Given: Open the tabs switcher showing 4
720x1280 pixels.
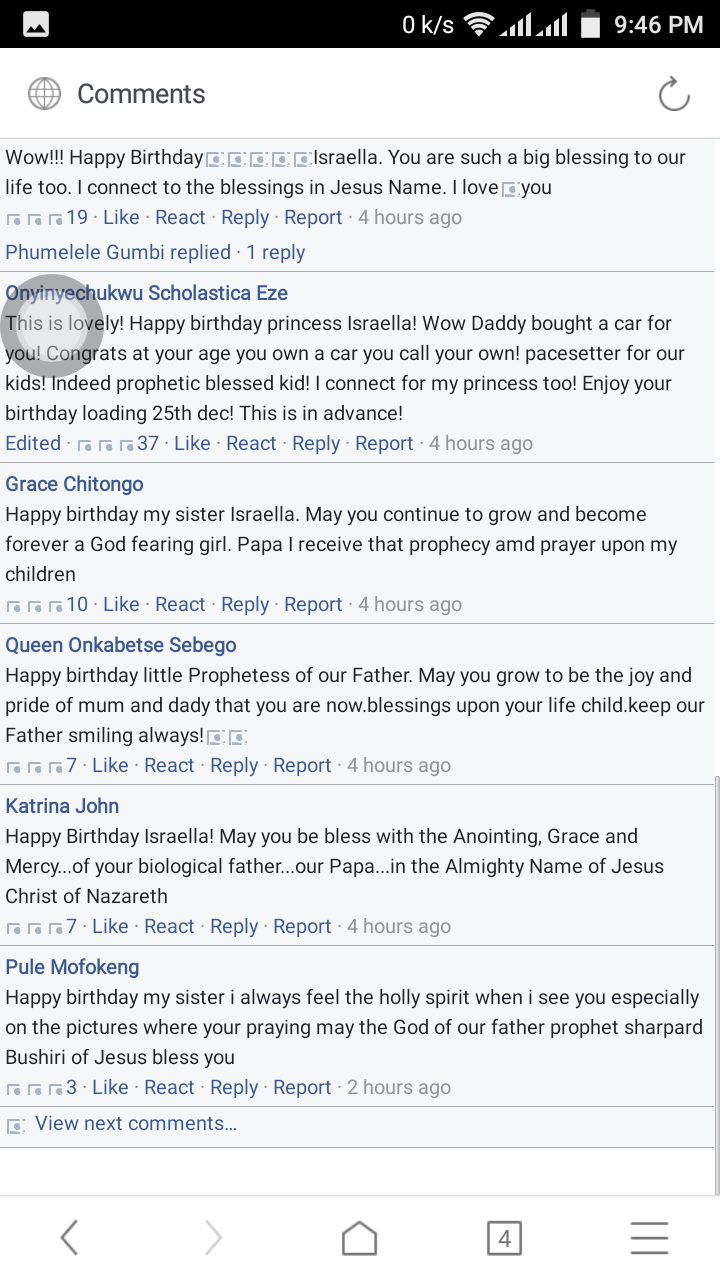Looking at the screenshot, I should pyautogui.click(x=504, y=1239).
